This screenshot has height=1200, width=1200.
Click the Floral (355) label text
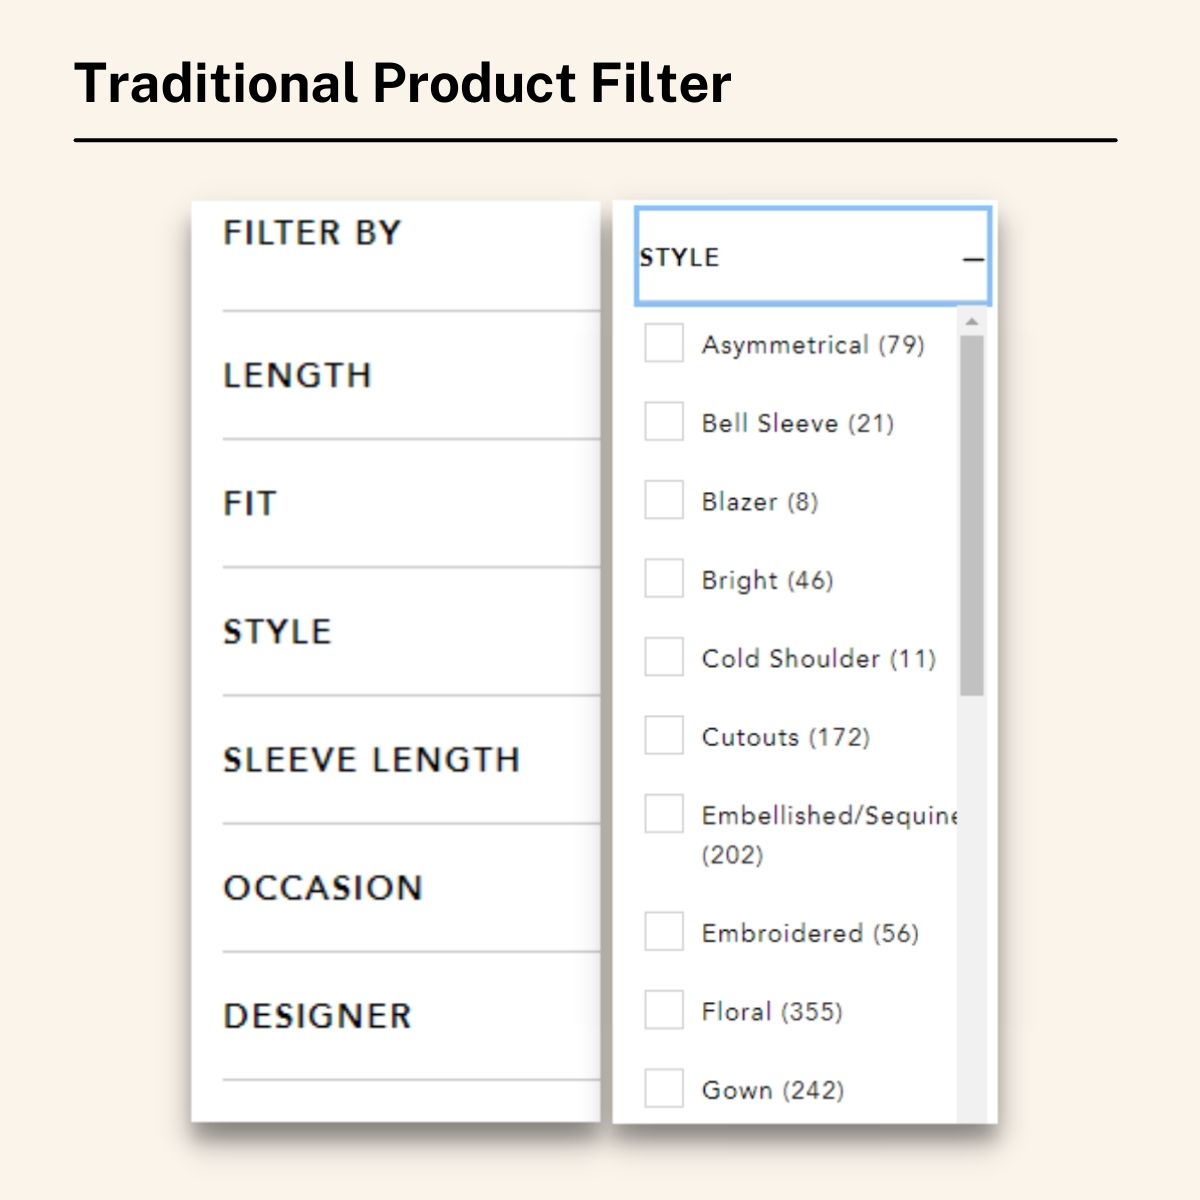(770, 1010)
